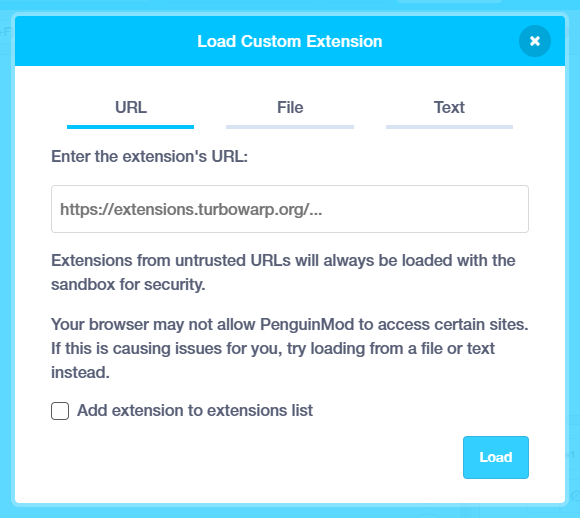The image size is (580, 518).
Task: Click the 'Enter the extension's URL:' label
Action: coord(149,157)
